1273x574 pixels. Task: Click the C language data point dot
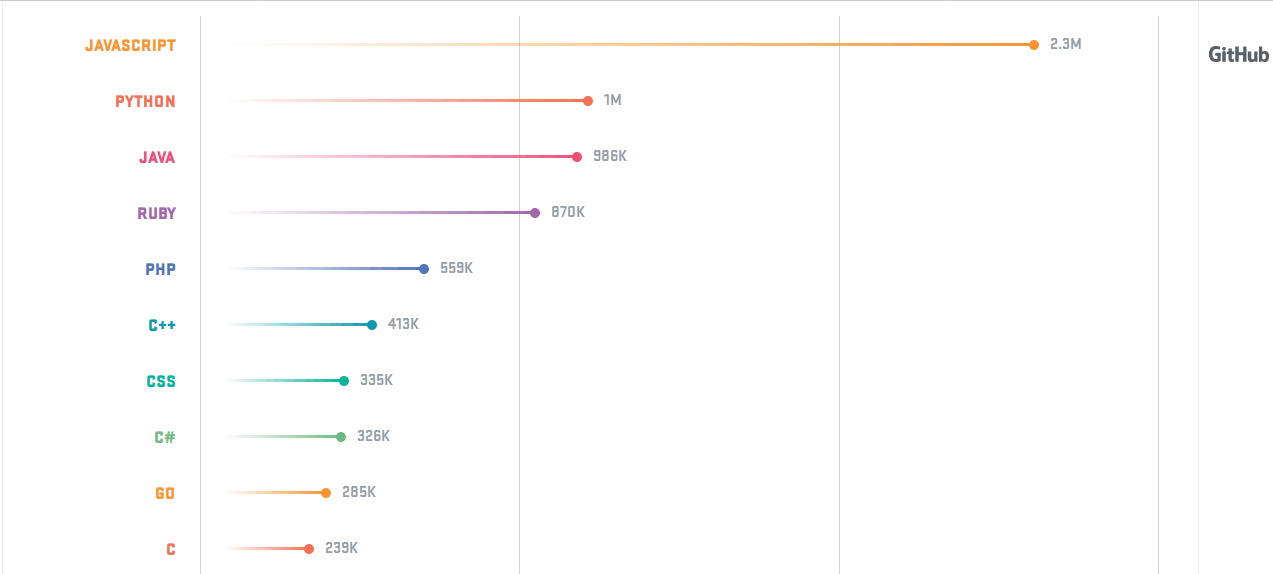(x=309, y=549)
